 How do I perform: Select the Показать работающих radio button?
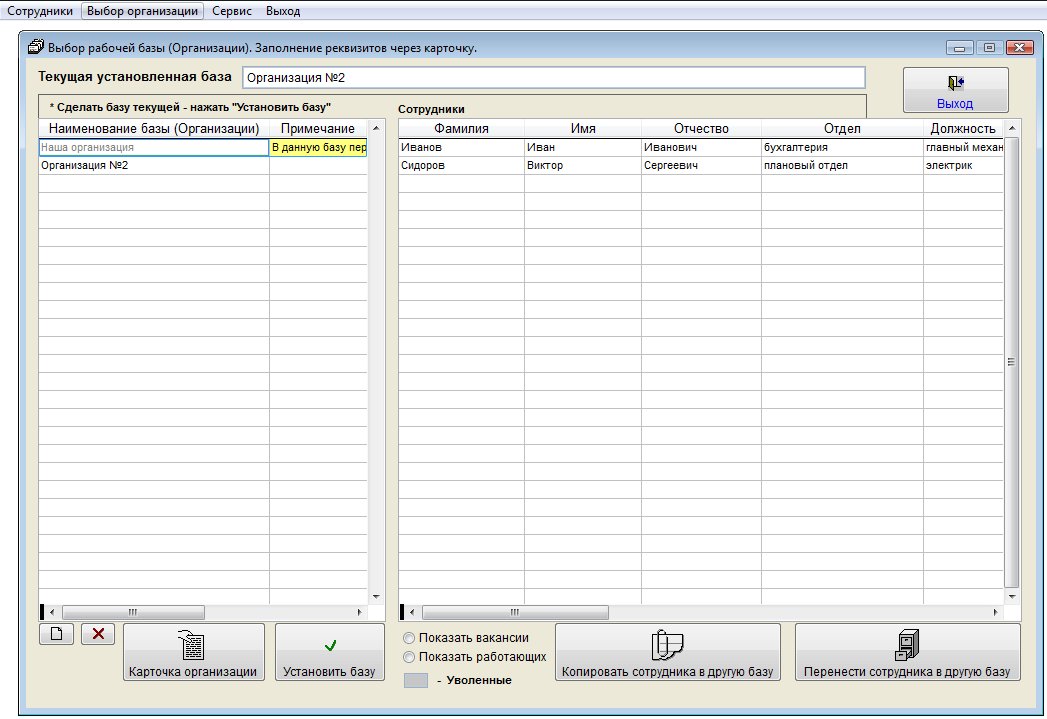(x=409, y=657)
